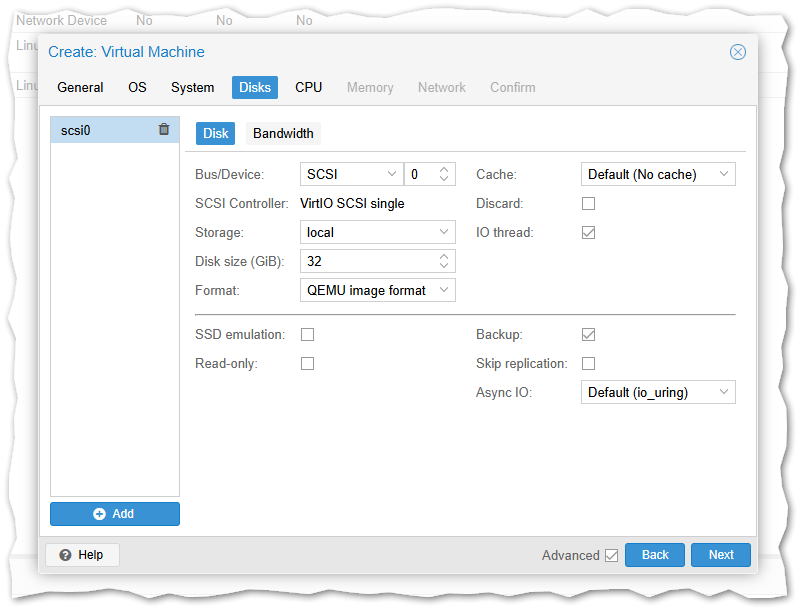
Task: Click the Disk size input field
Action: click(368, 261)
